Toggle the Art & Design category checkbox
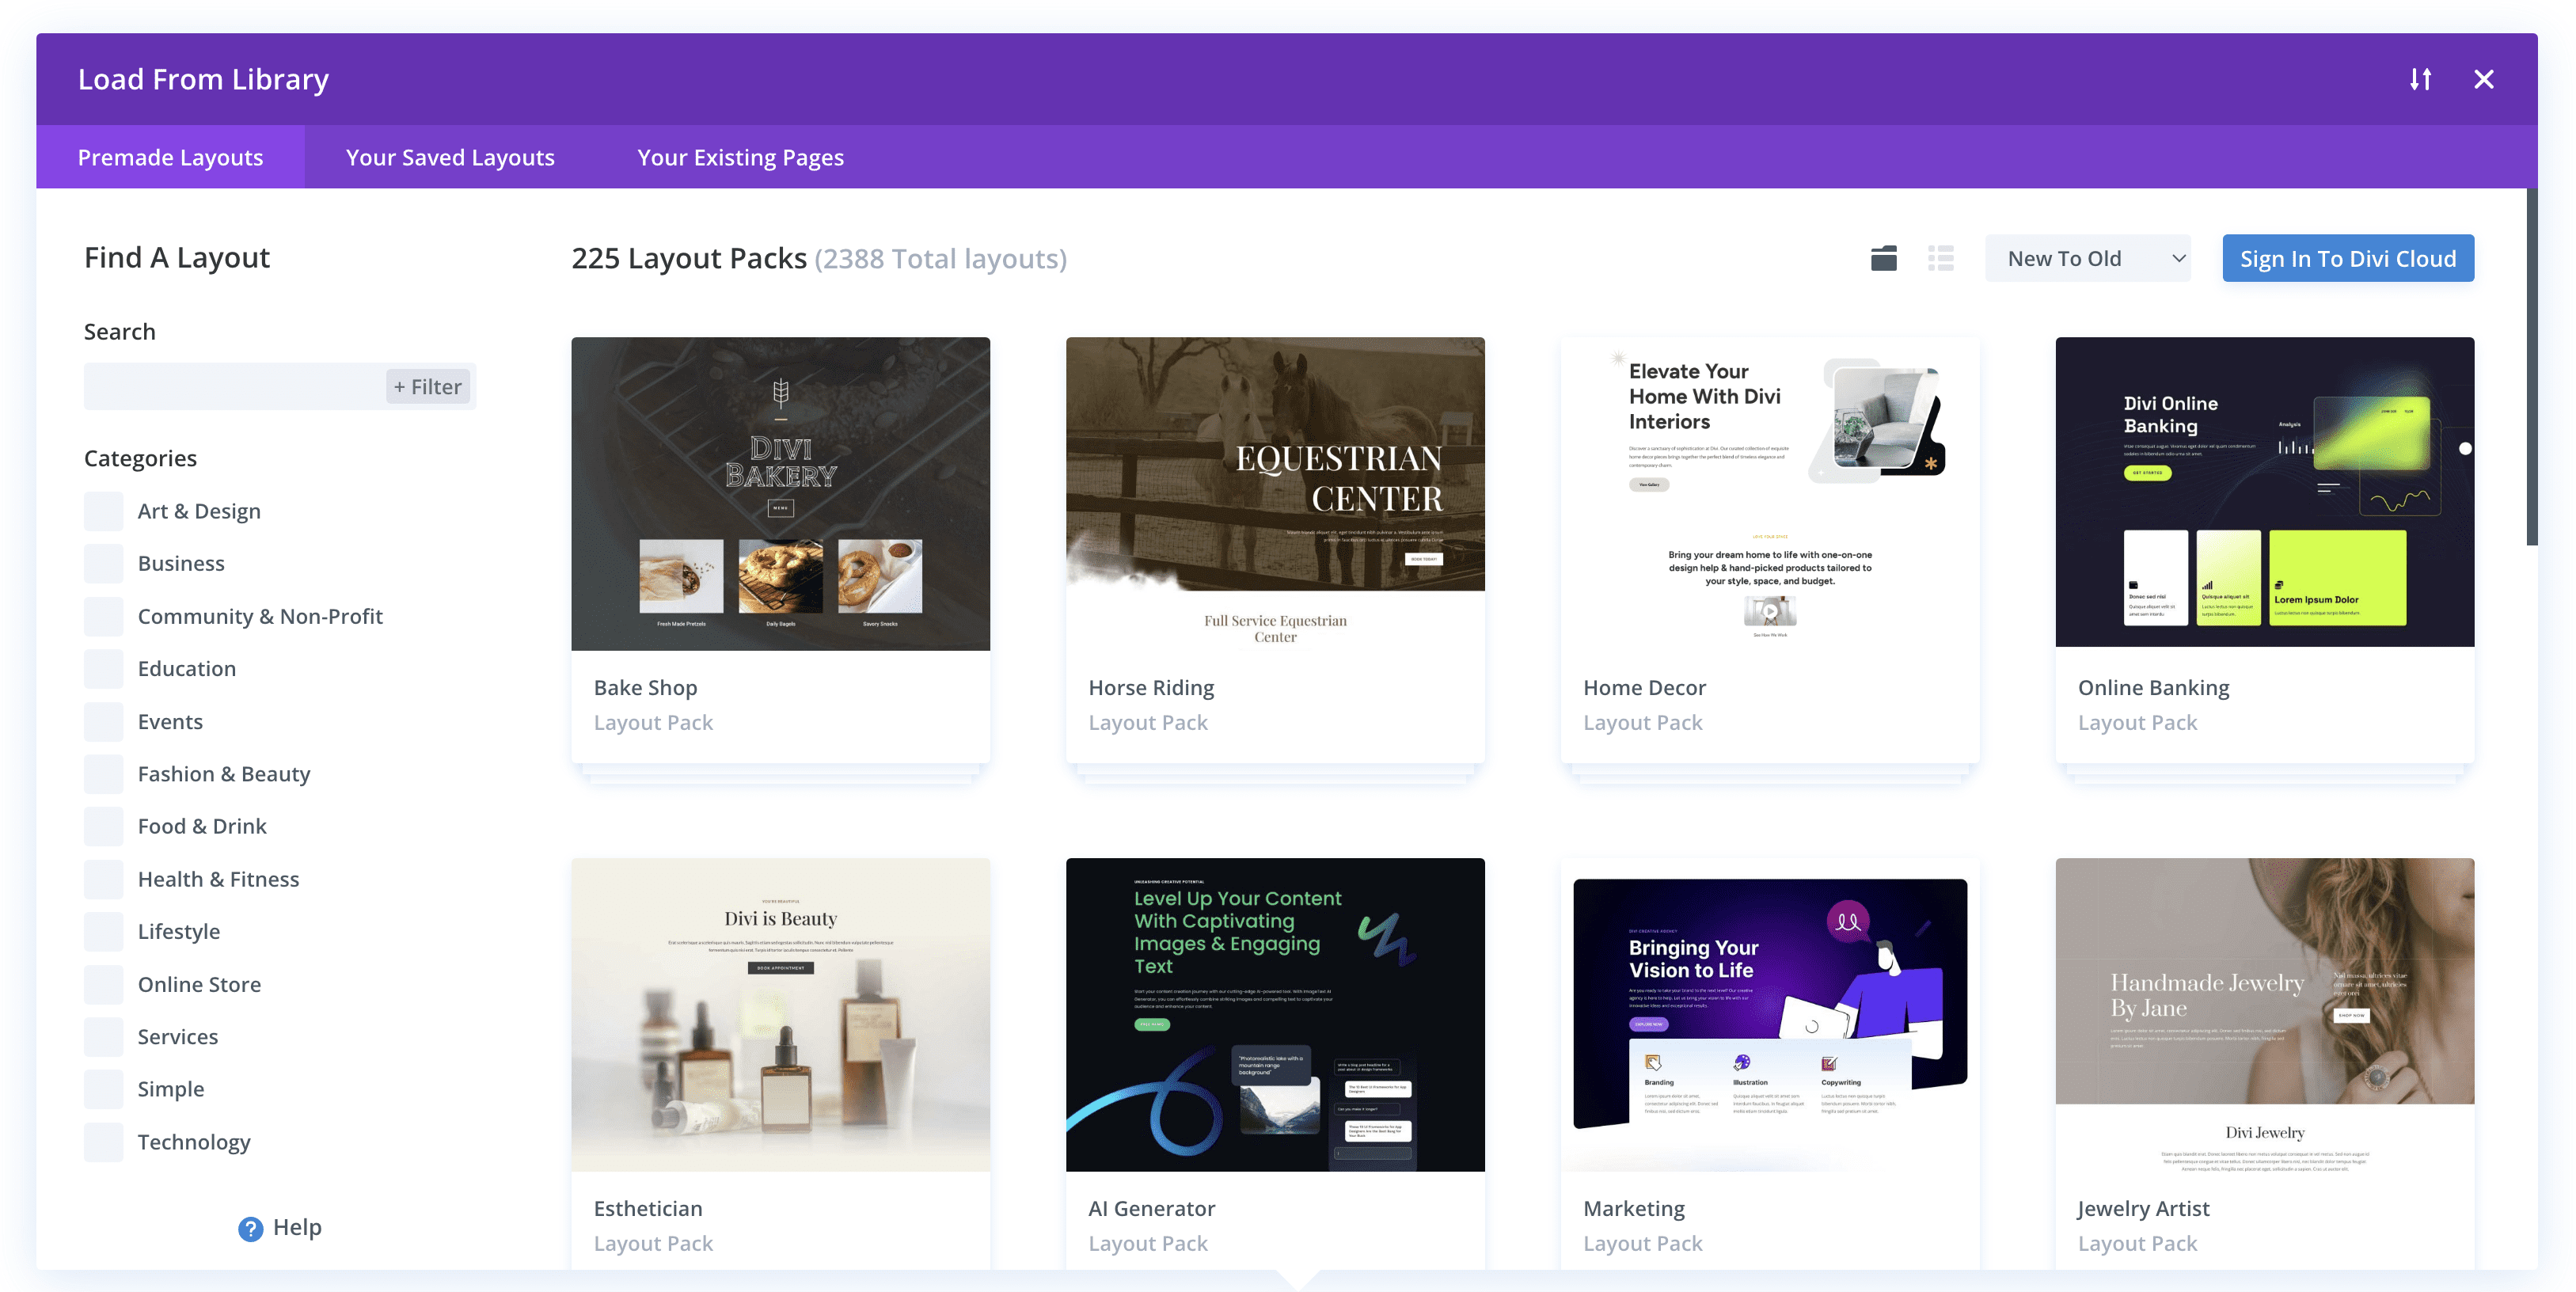2576x1292 pixels. coord(104,509)
